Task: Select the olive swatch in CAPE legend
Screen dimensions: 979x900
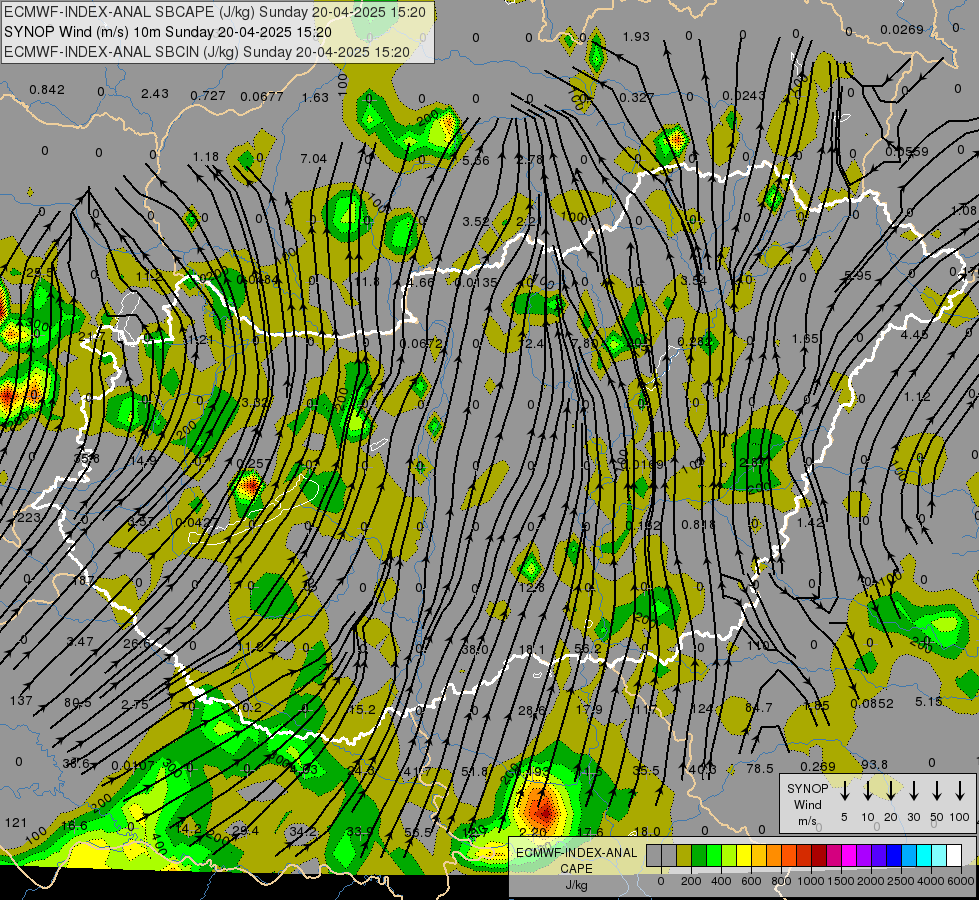Action: (x=684, y=856)
